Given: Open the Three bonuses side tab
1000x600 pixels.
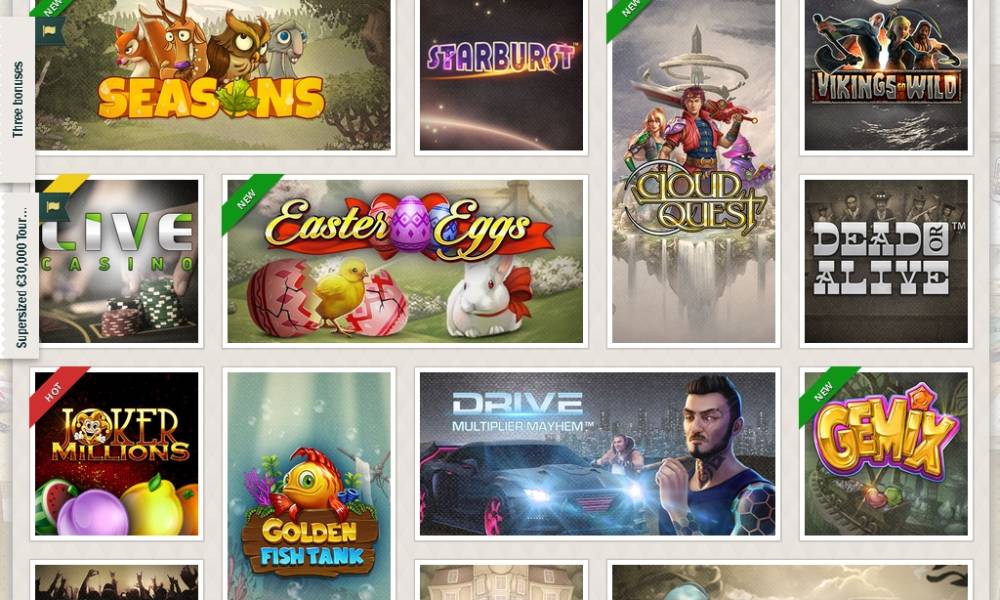Looking at the screenshot, I should 17,99.
